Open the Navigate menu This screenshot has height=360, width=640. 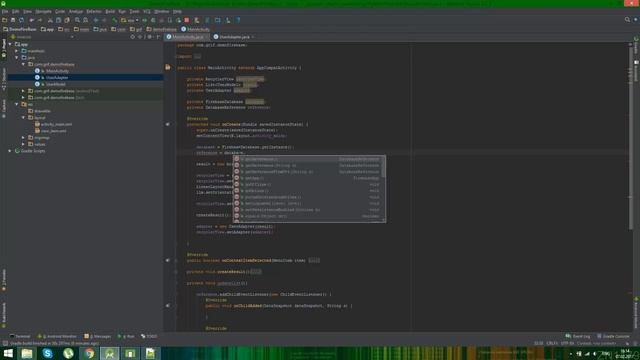pos(43,11)
